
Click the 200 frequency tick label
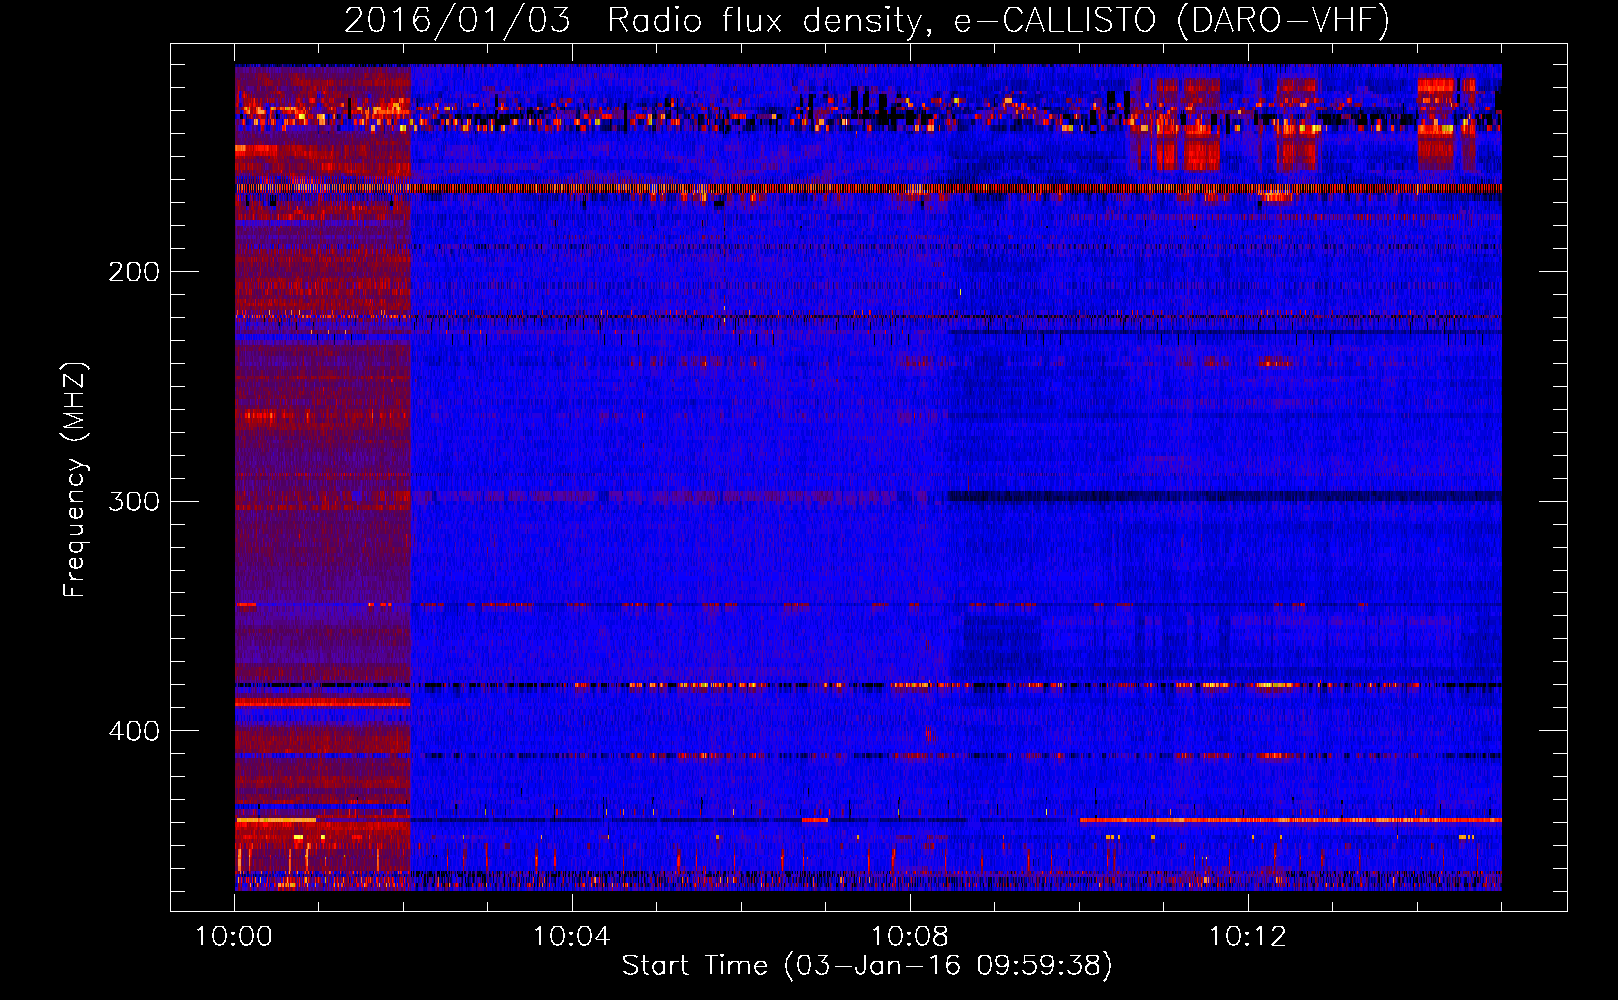tap(134, 272)
